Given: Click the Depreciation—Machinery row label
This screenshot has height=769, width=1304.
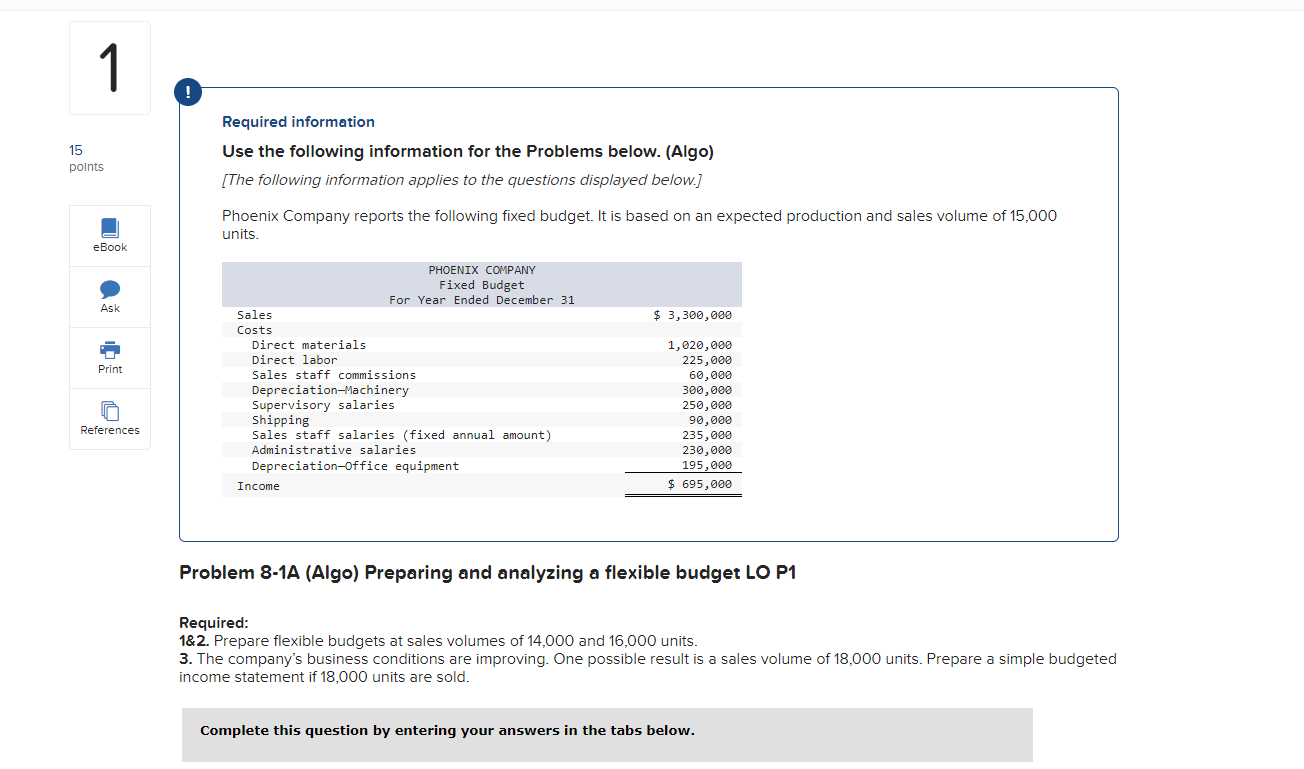Looking at the screenshot, I should point(330,390).
